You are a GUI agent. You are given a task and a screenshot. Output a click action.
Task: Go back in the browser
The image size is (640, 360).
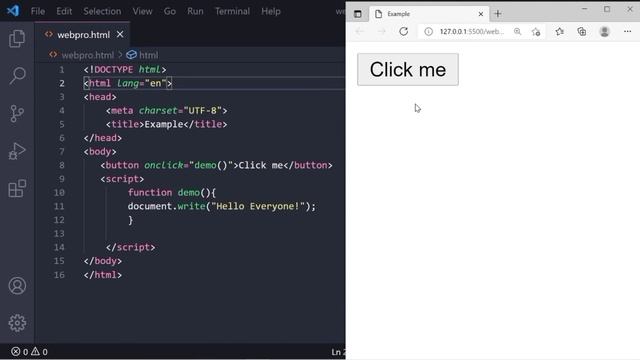click(x=360, y=31)
